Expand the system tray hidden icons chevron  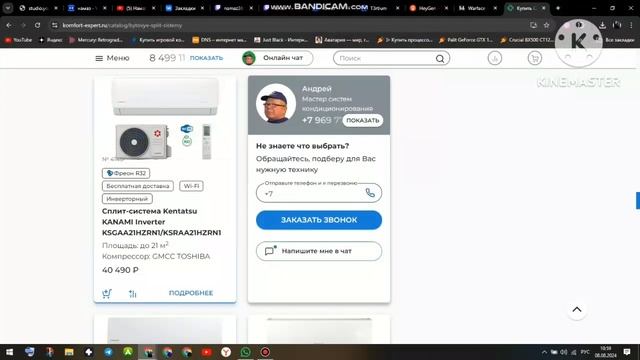[544, 352]
